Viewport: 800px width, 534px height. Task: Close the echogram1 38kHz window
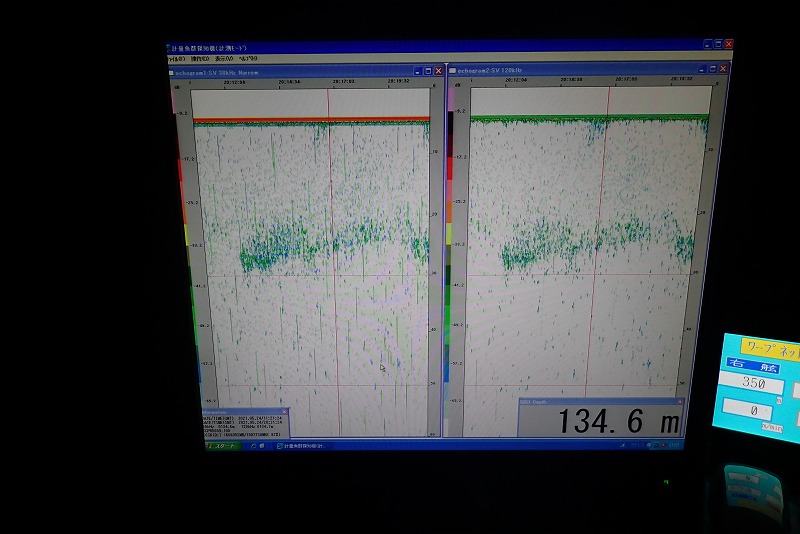pyautogui.click(x=437, y=71)
